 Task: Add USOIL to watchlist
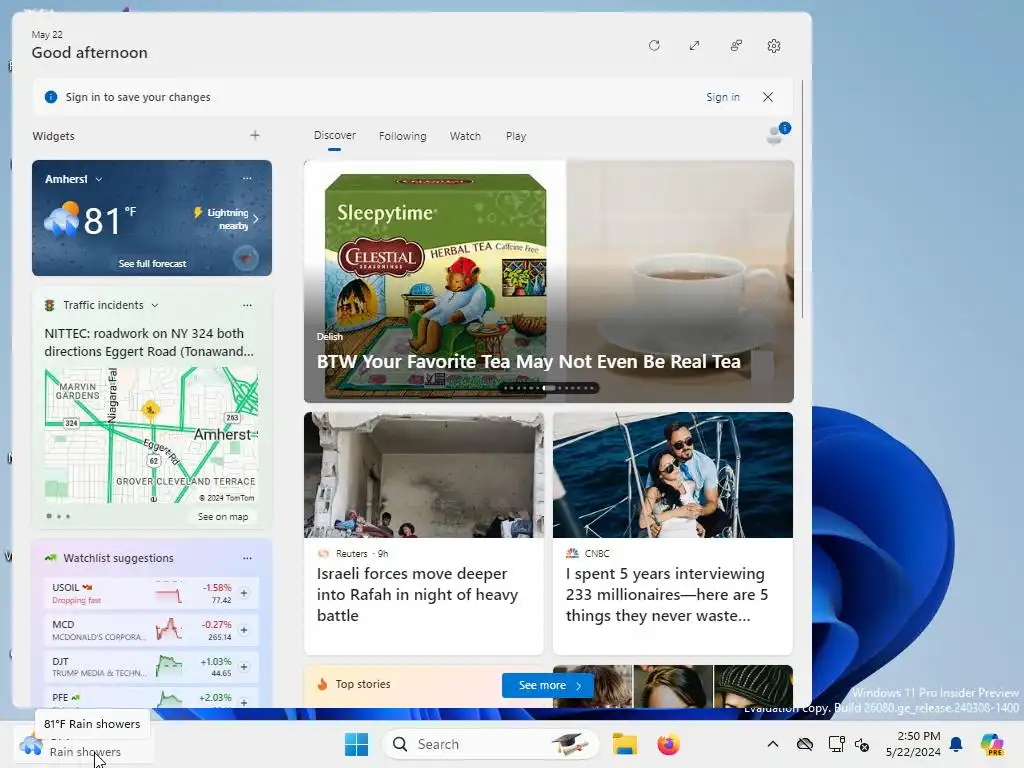tap(244, 593)
